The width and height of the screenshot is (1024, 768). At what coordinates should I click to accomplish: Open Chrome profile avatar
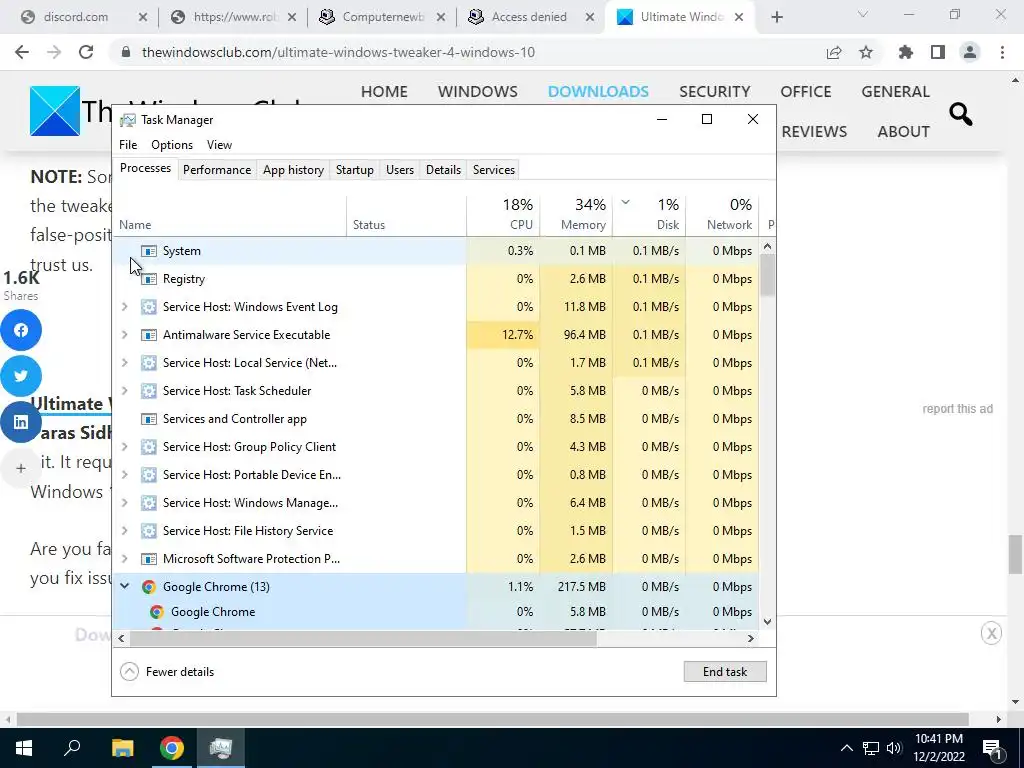pos(970,52)
